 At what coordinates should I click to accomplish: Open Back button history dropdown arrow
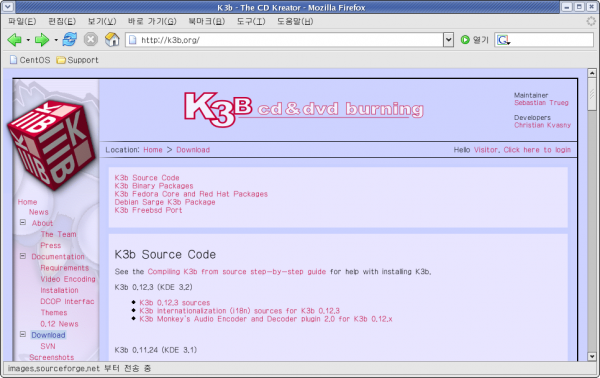point(28,40)
